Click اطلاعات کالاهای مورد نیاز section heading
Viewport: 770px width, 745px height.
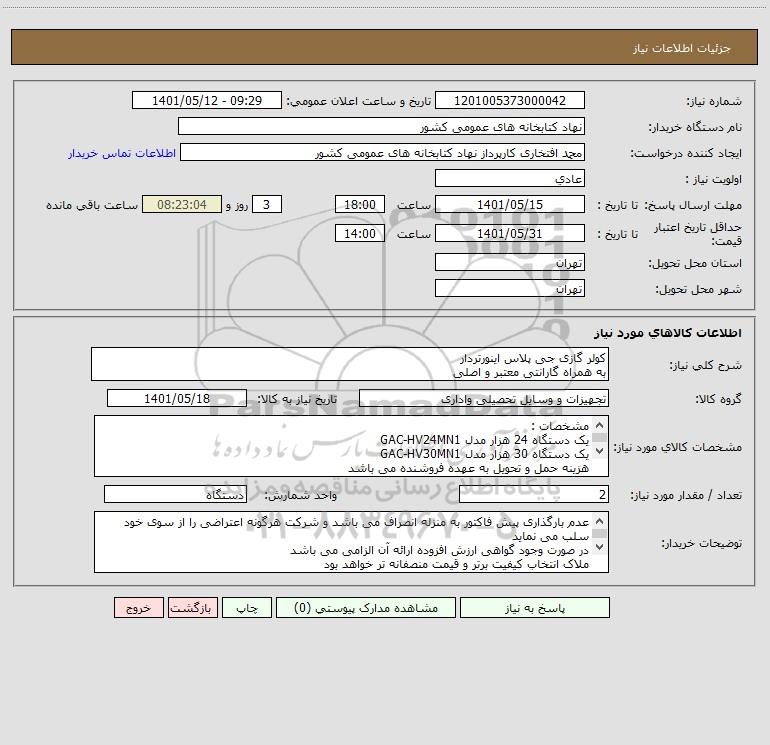[x=668, y=333]
